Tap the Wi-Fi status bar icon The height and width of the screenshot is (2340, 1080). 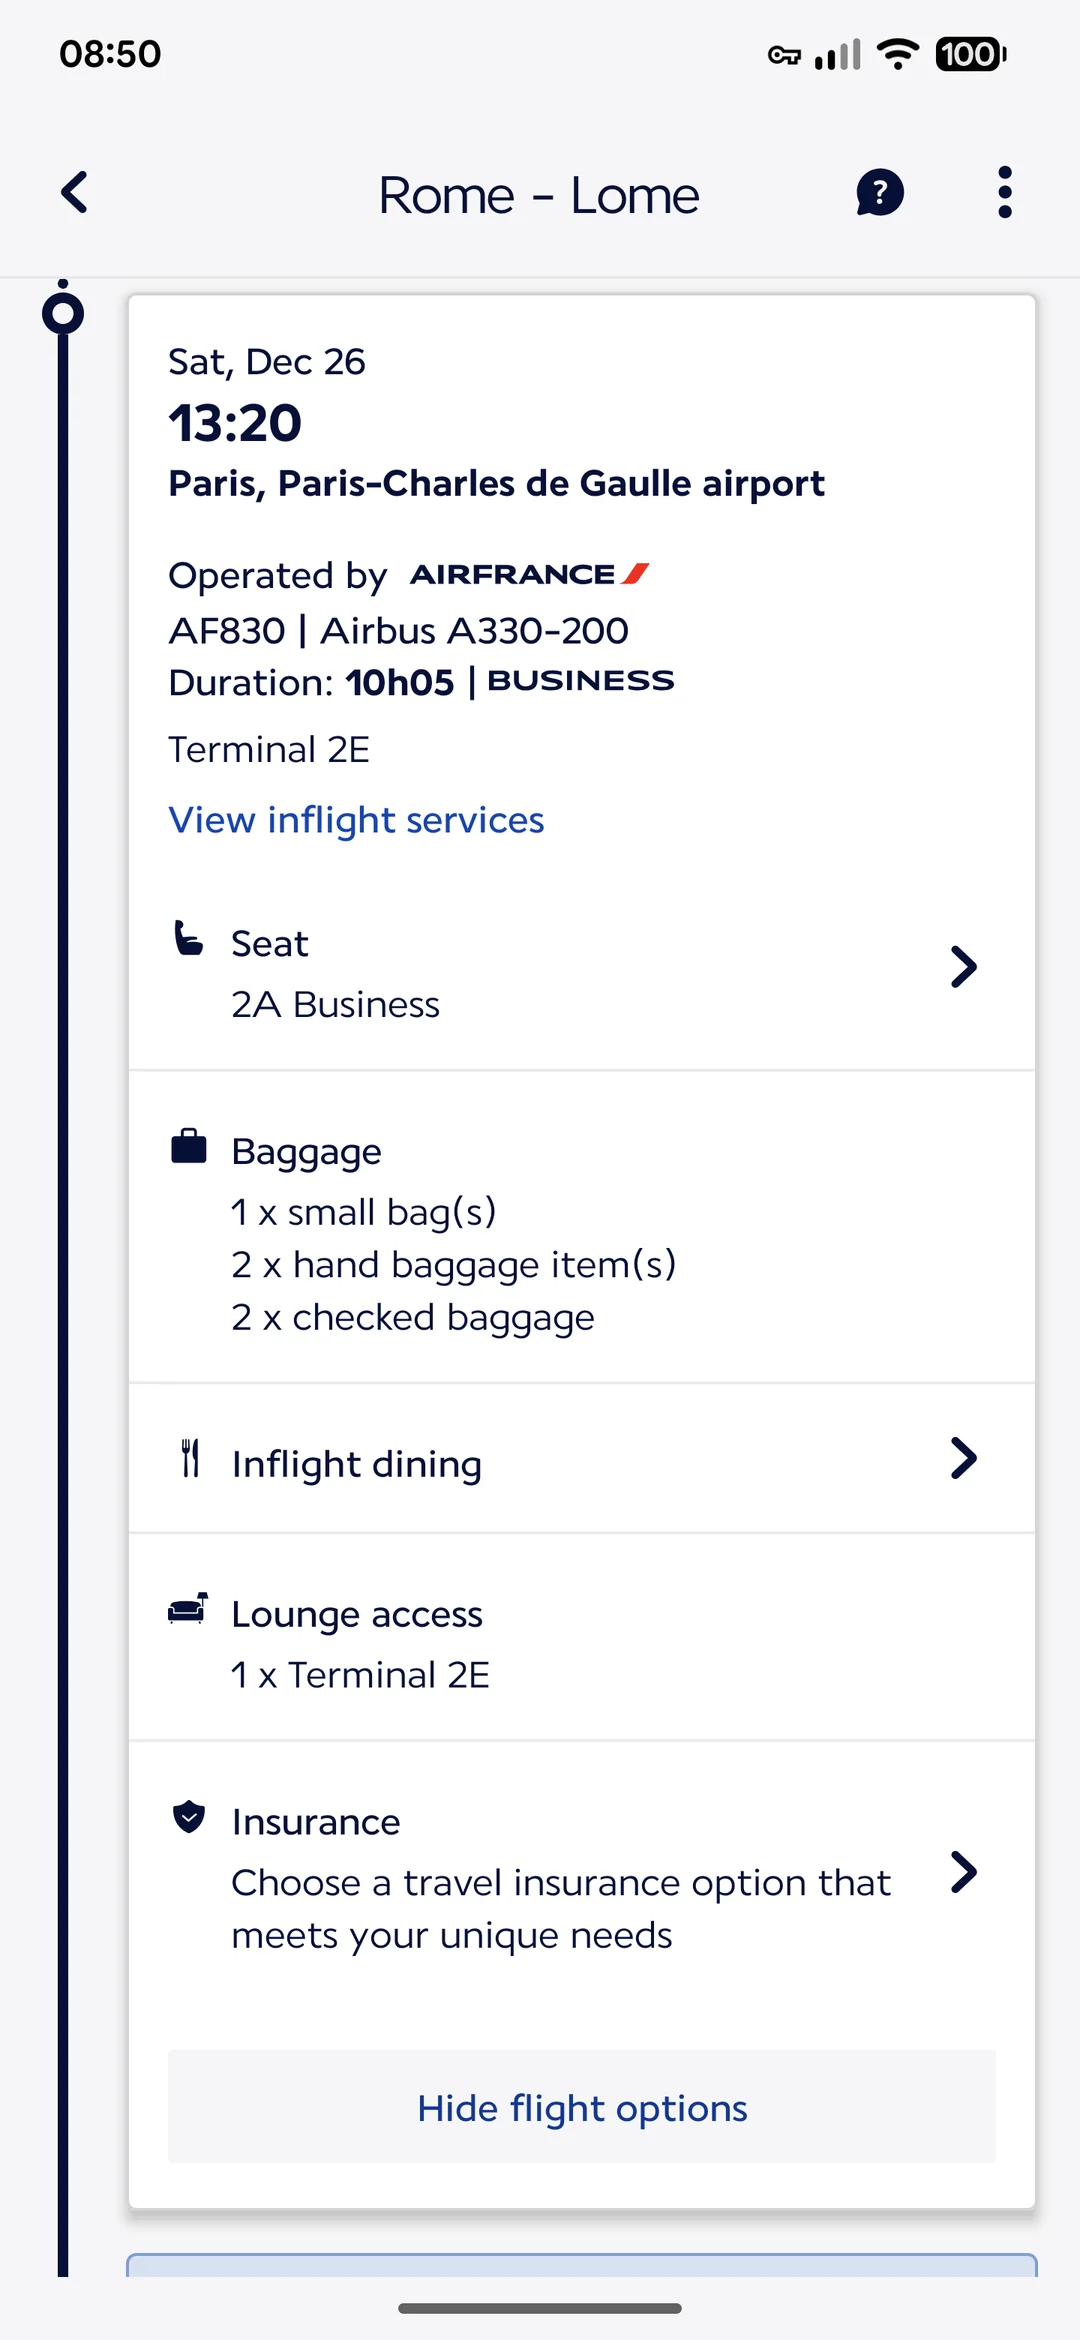click(897, 54)
